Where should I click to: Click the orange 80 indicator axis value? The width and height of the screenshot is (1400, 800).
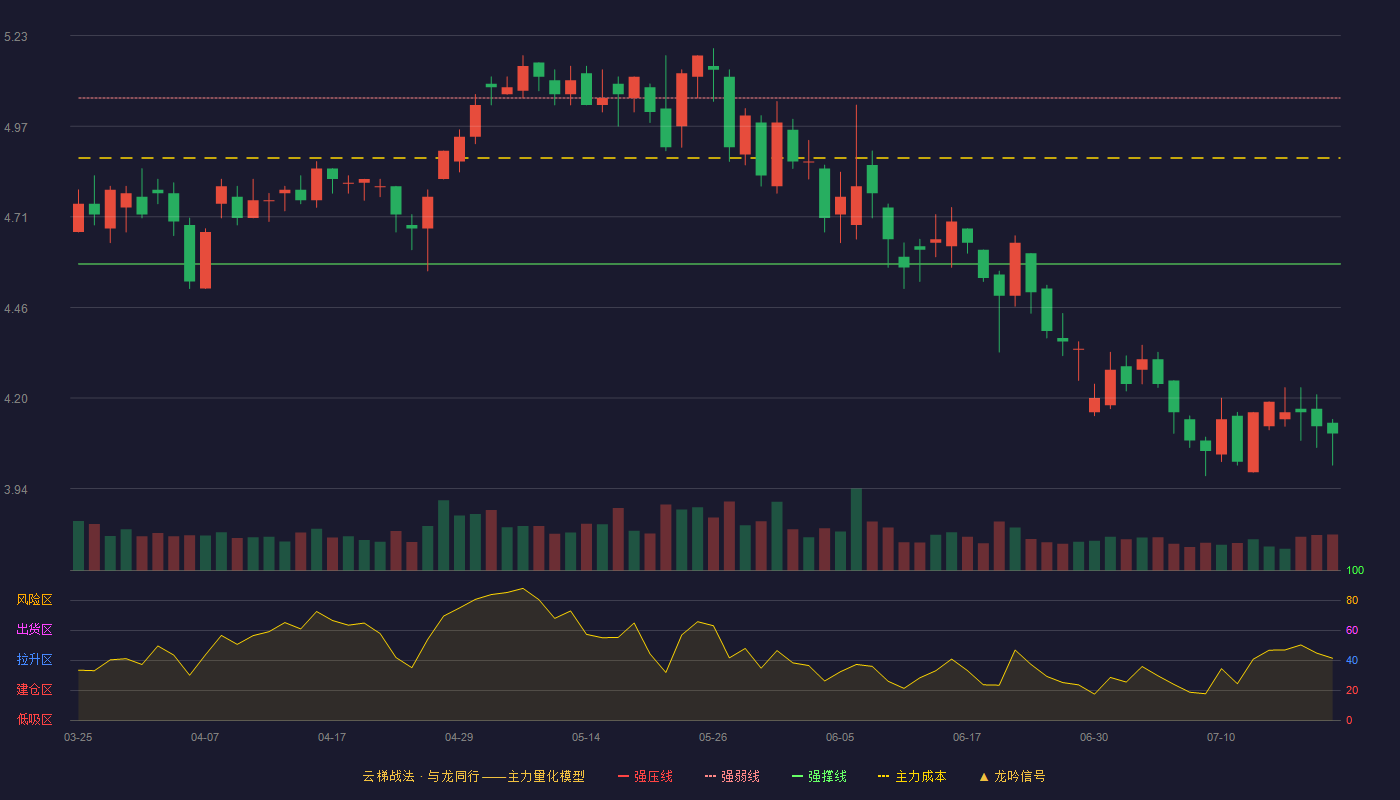click(x=1352, y=600)
